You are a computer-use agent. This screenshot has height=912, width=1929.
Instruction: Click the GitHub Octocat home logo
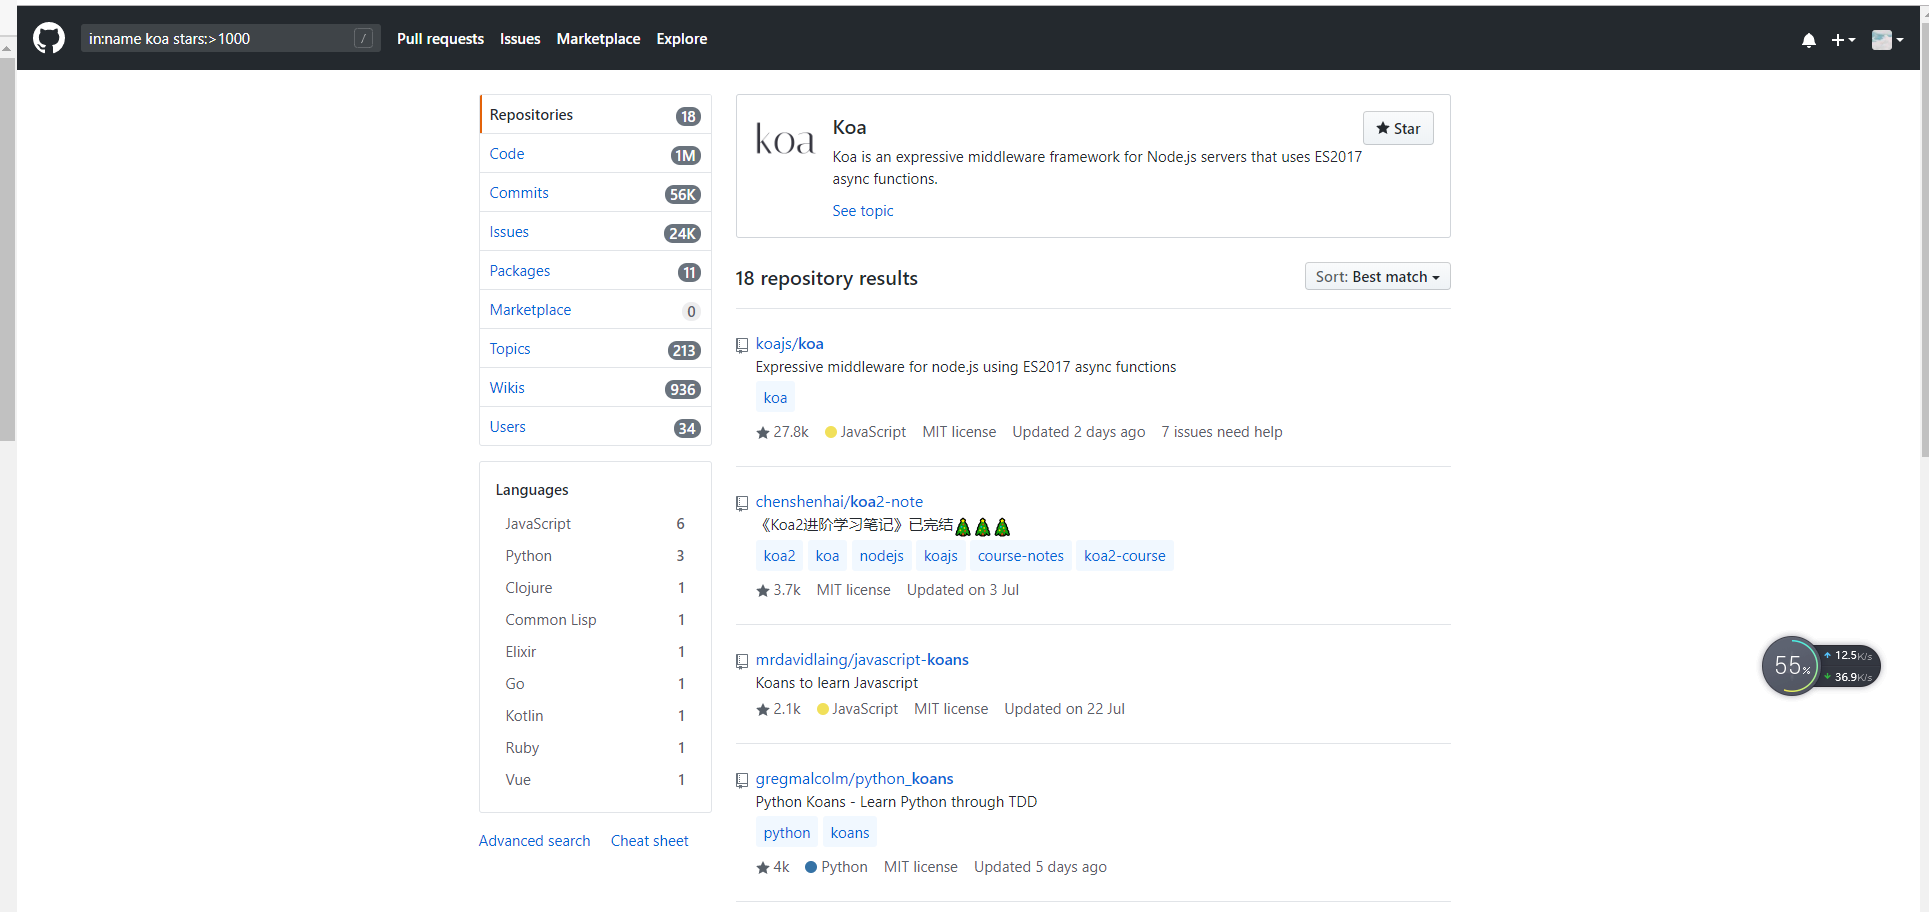tap(48, 39)
